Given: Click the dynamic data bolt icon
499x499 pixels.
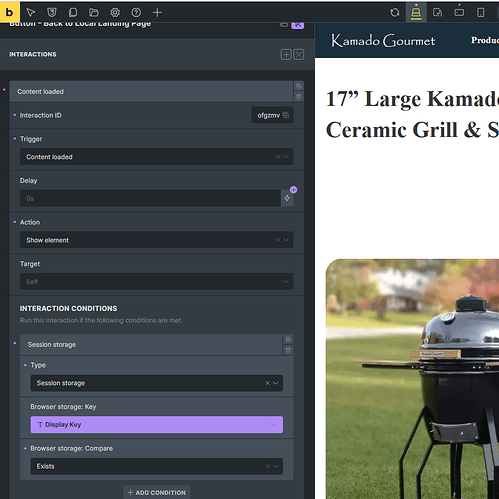Looking at the screenshot, I should 287,198.
